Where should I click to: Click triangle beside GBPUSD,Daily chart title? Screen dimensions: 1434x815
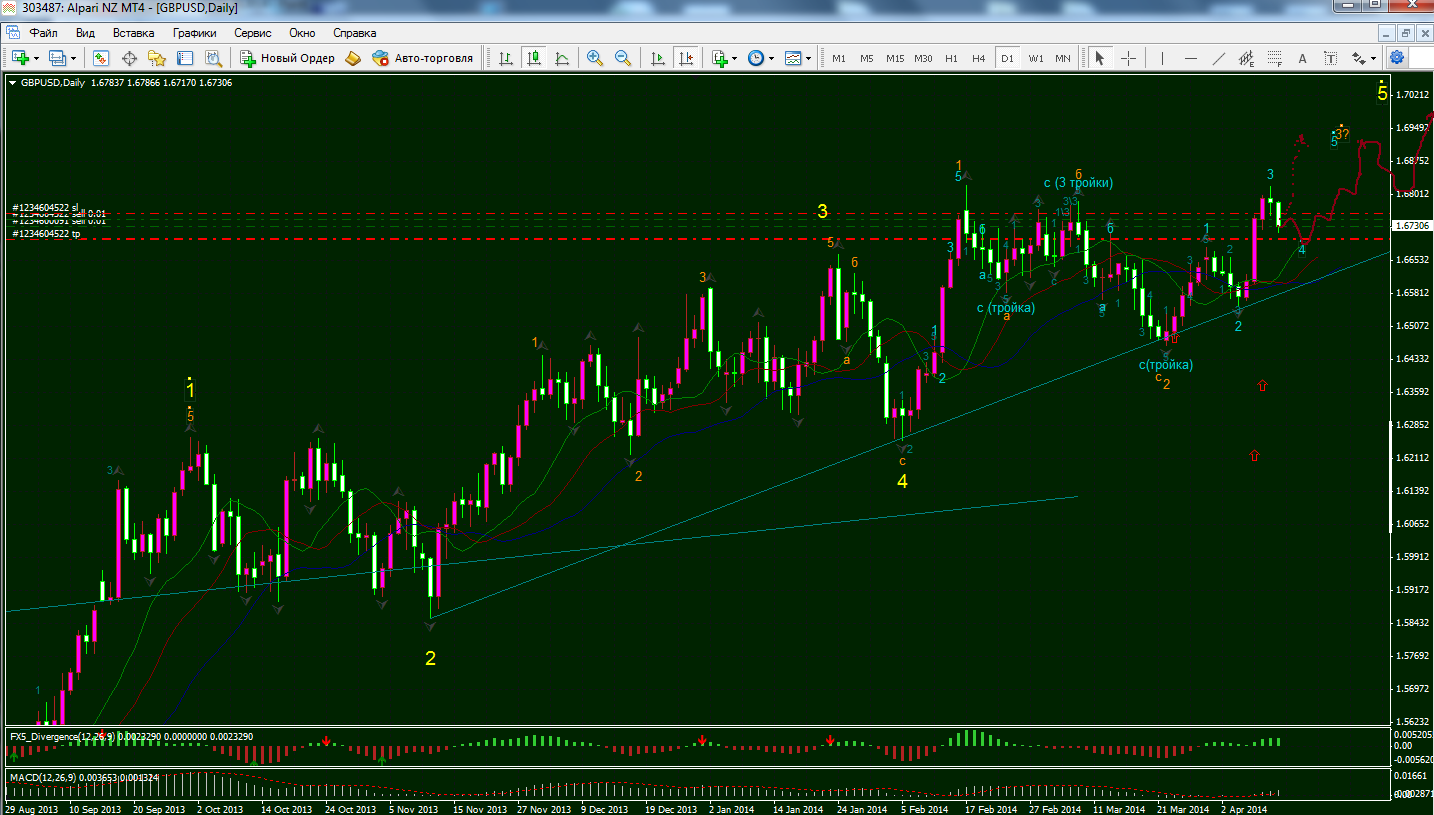point(12,82)
